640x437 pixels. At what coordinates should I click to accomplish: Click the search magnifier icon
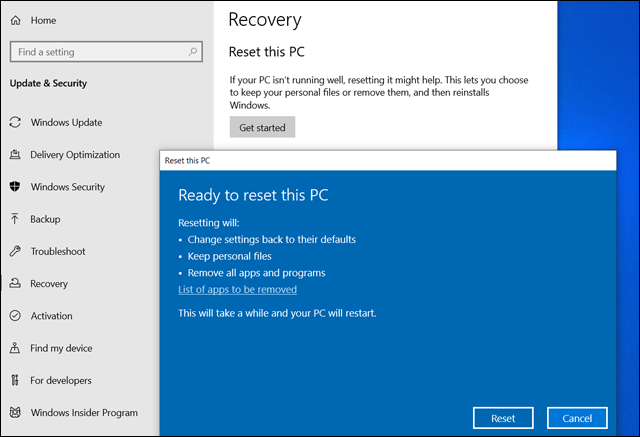193,52
